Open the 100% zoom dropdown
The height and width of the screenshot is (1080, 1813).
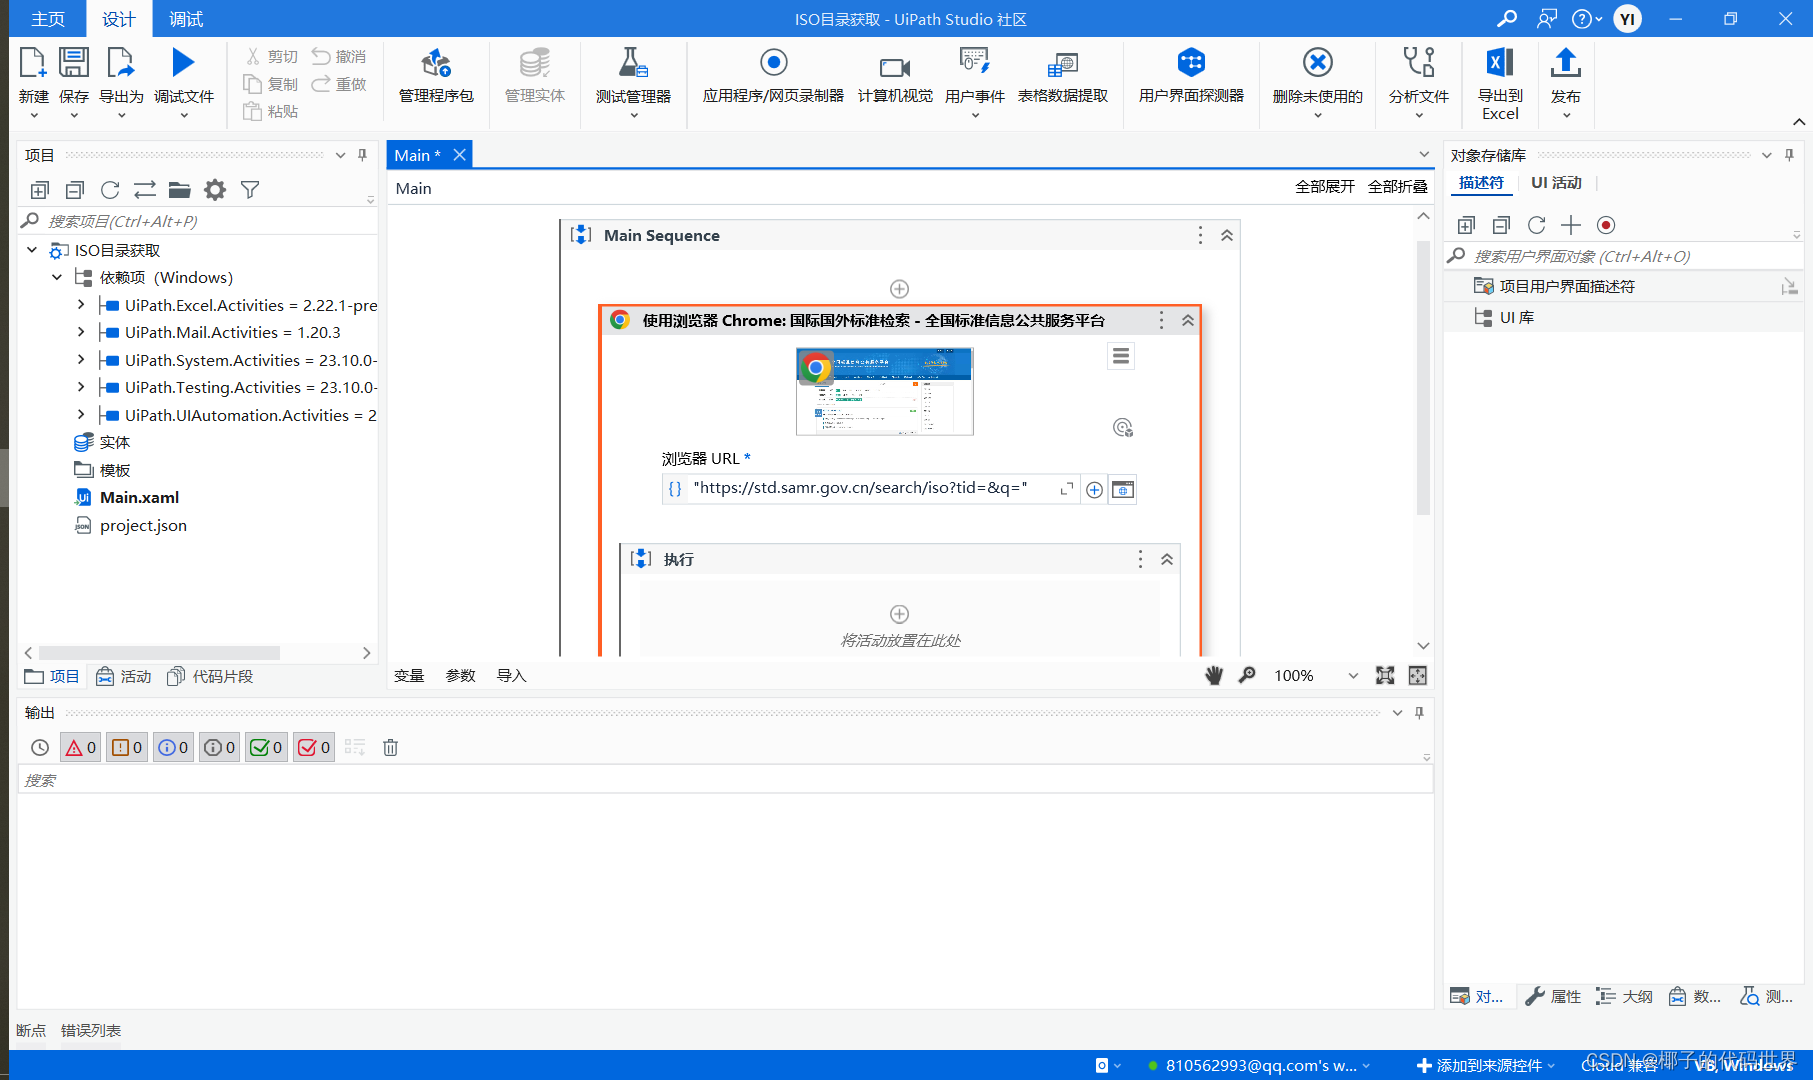pyautogui.click(x=1353, y=676)
